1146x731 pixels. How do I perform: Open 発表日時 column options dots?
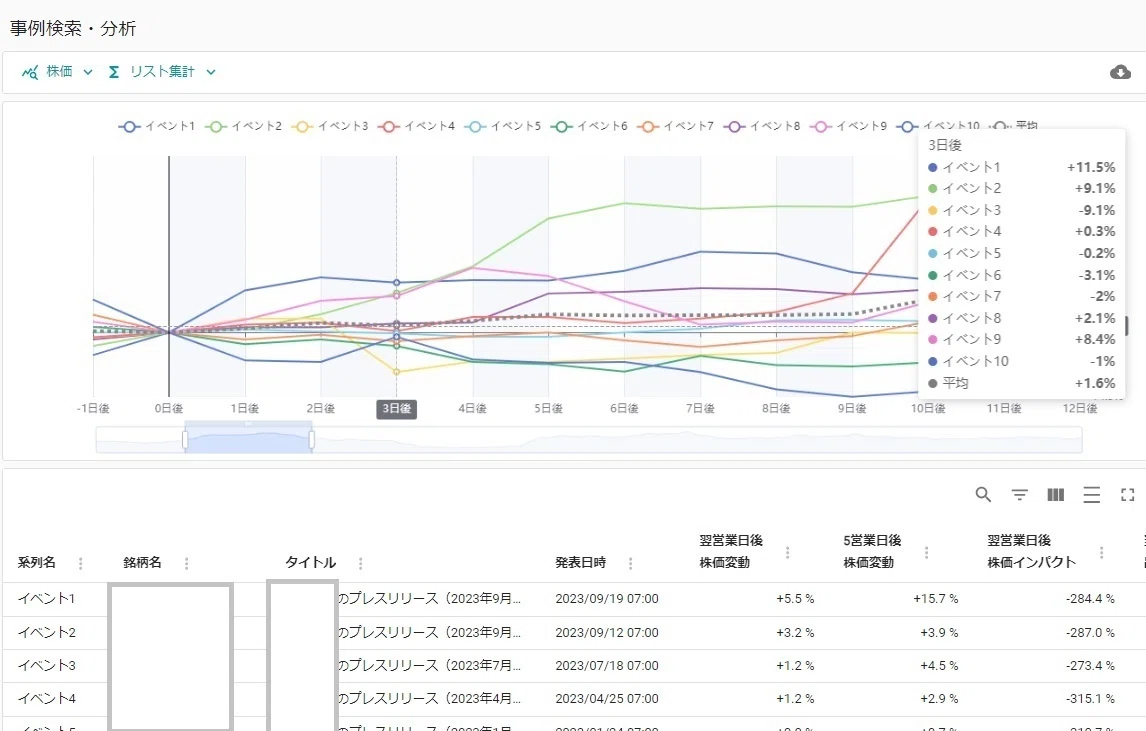point(630,563)
